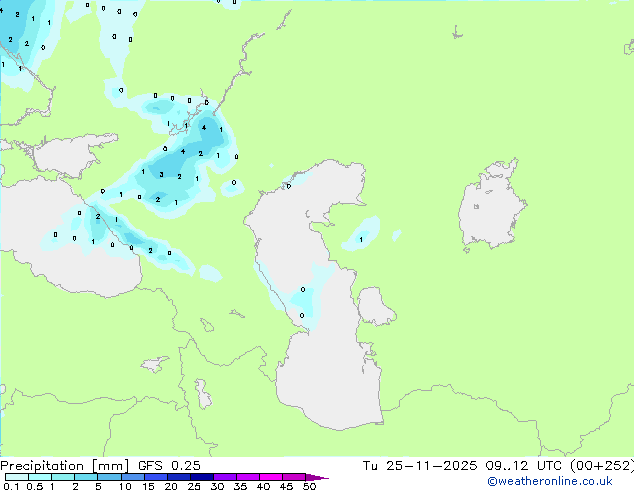The height and width of the screenshot is (490, 634).
Task: Click the above-50 arrow end of the legend
Action: 317,477
